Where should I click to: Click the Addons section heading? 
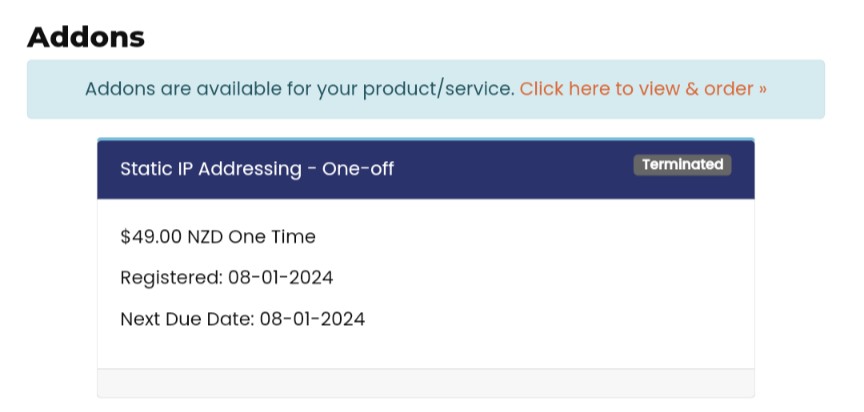pyautogui.click(x=86, y=37)
